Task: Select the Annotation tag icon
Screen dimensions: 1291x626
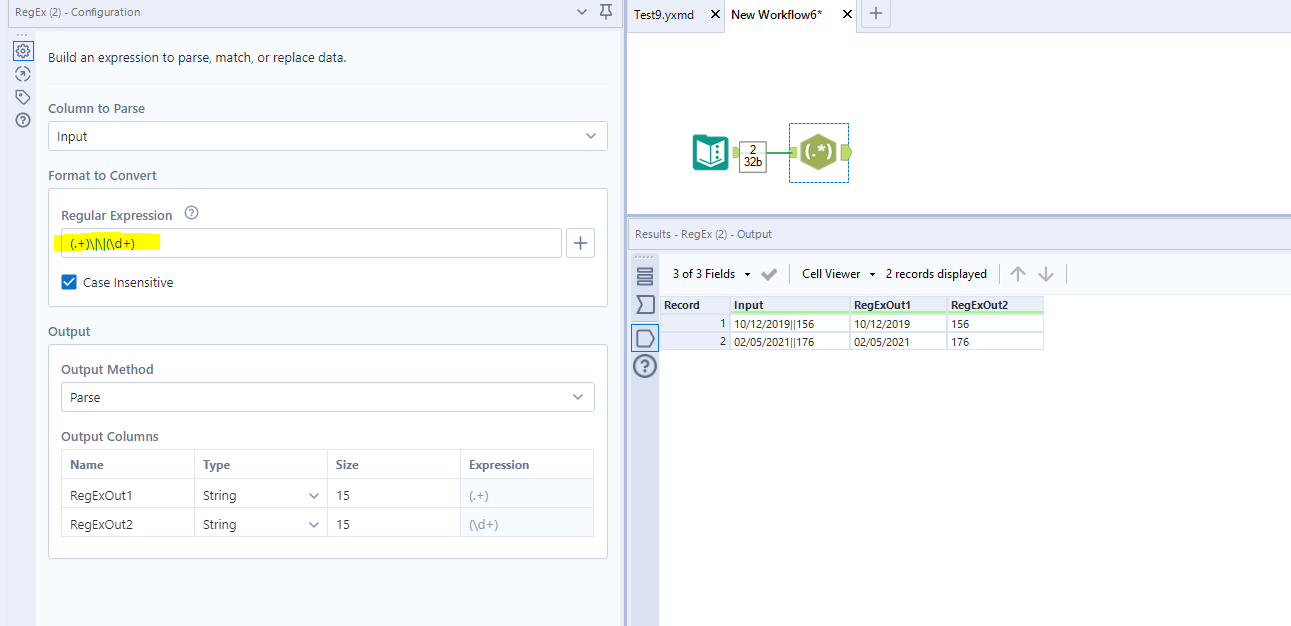Action: pyautogui.click(x=22, y=96)
